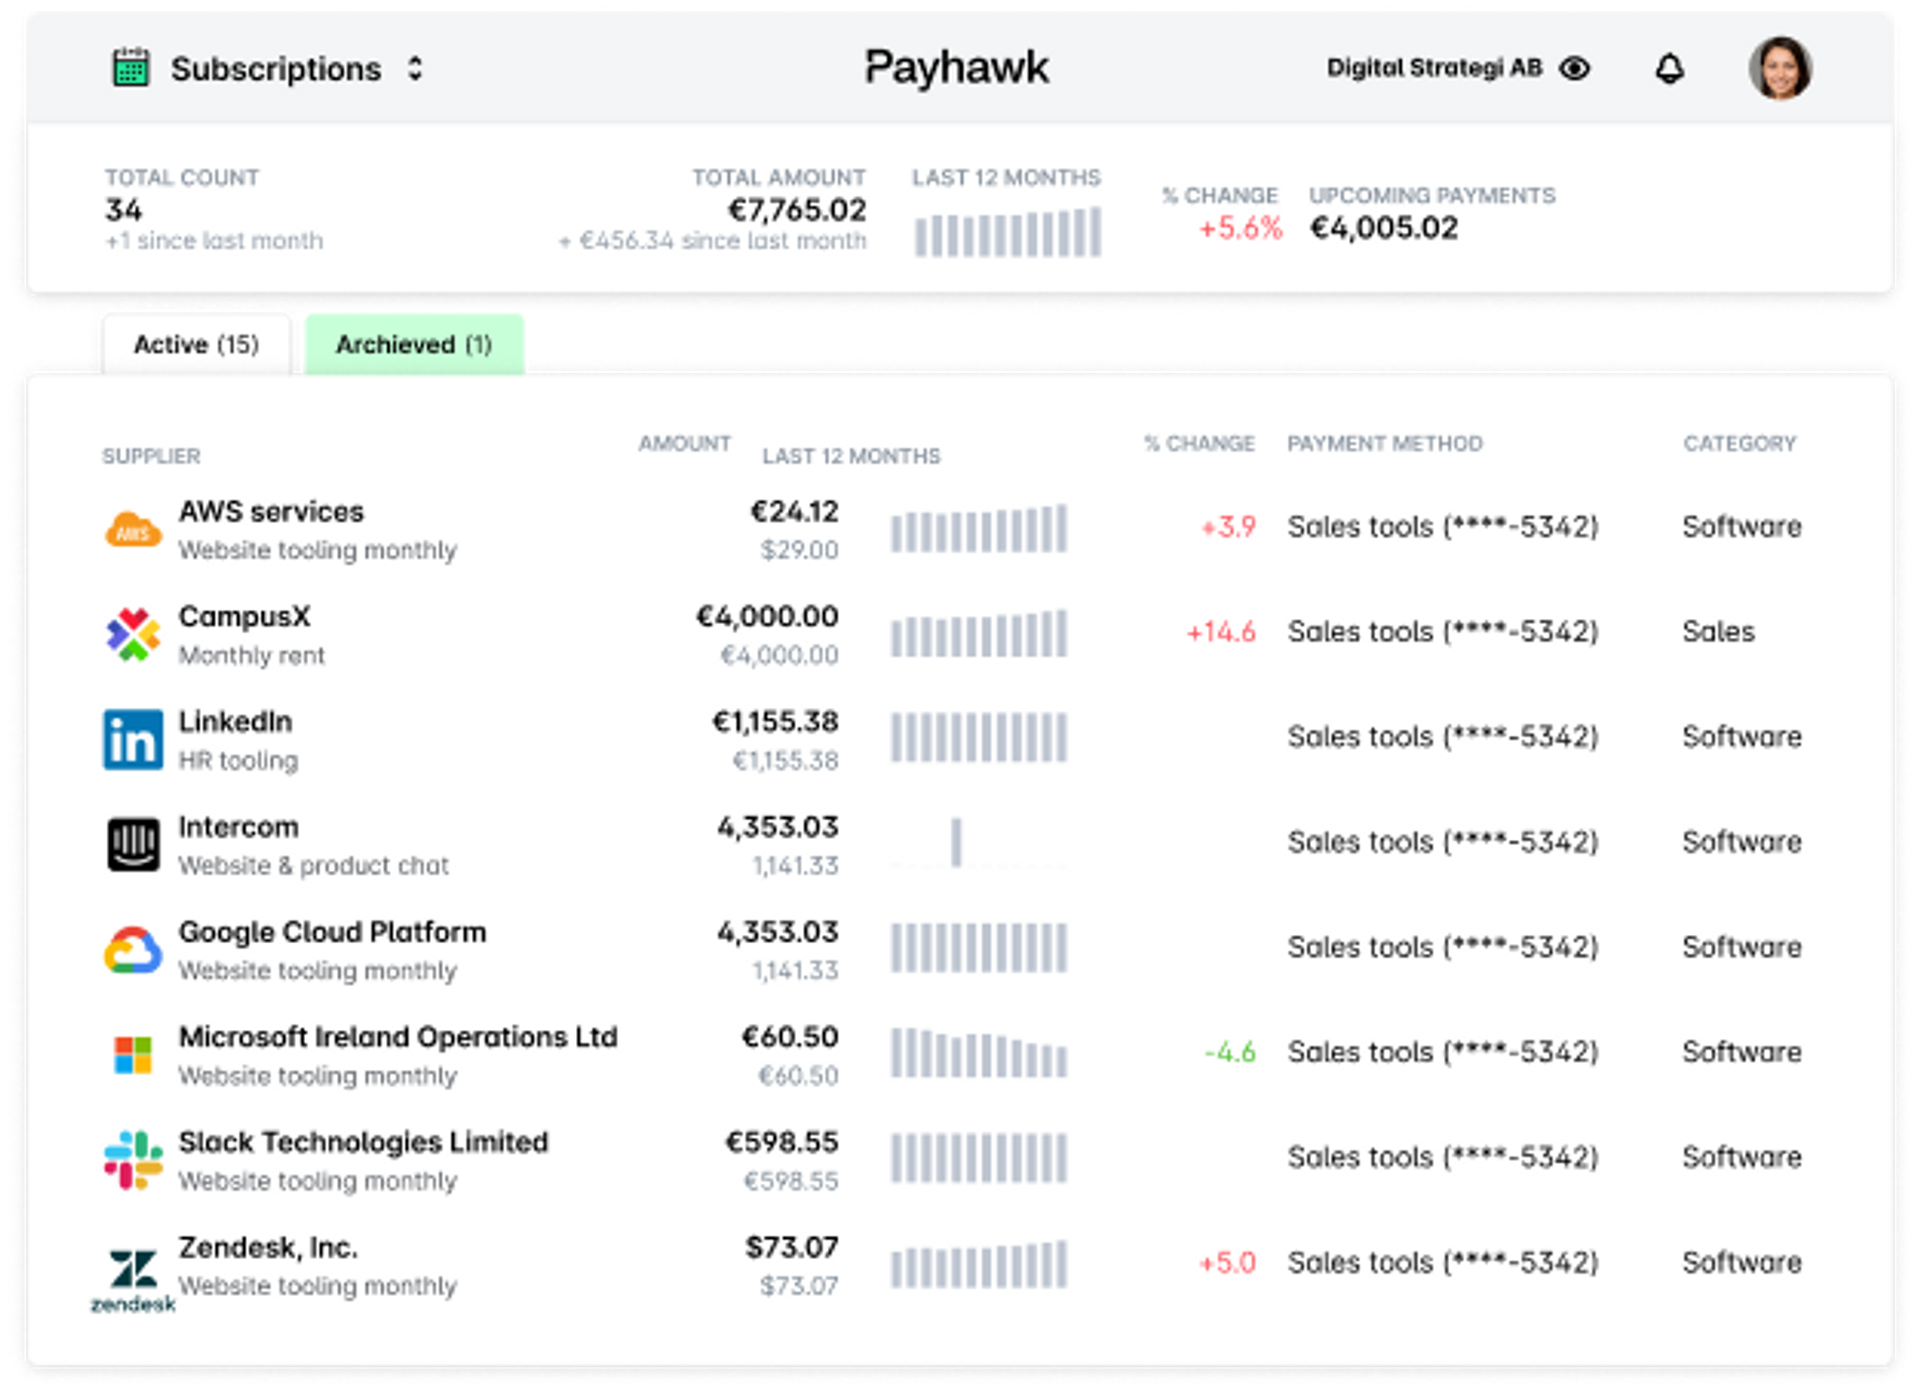
Task: Sort by the CATEGORY column header
Action: click(1740, 443)
